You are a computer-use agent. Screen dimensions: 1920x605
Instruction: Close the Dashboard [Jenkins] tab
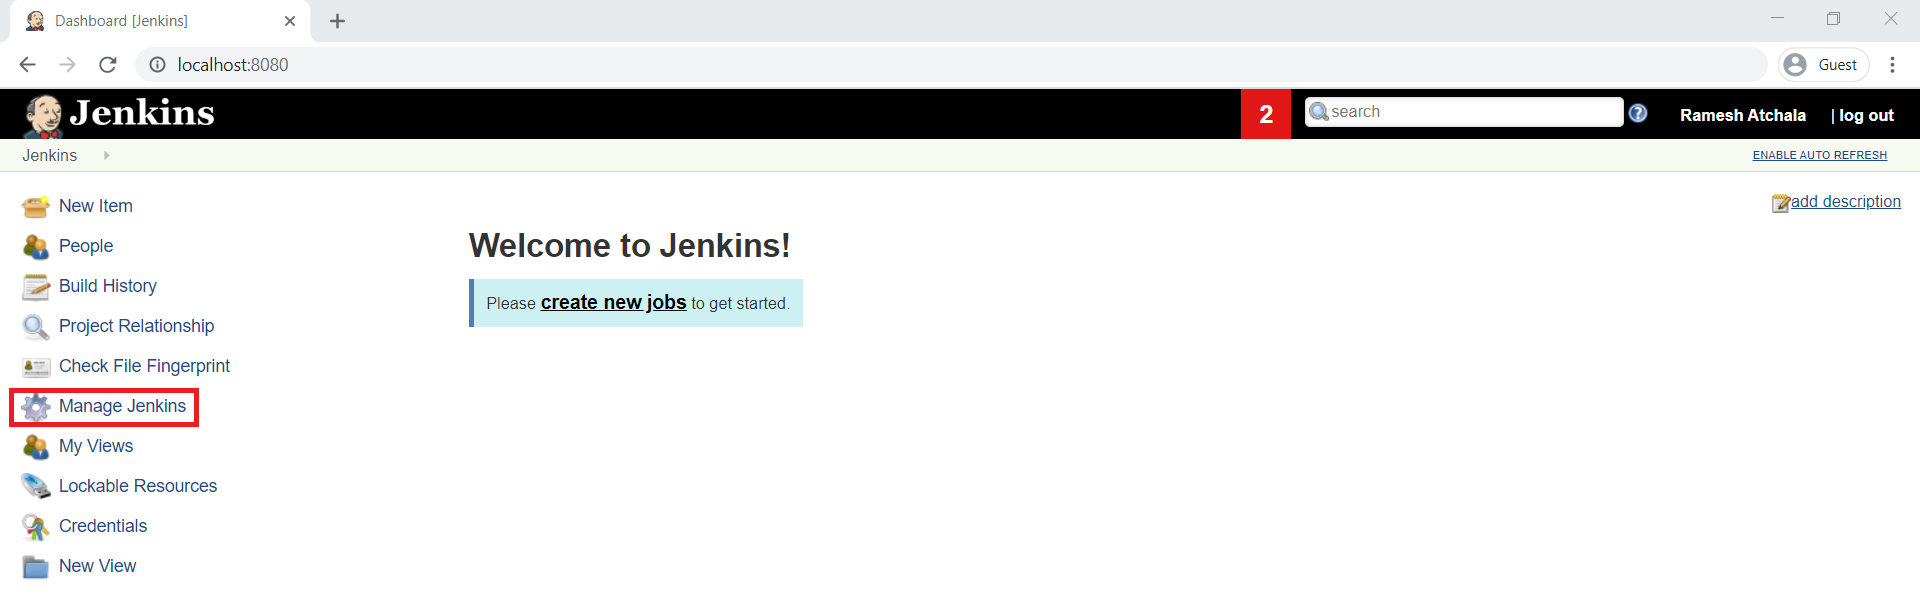290,21
